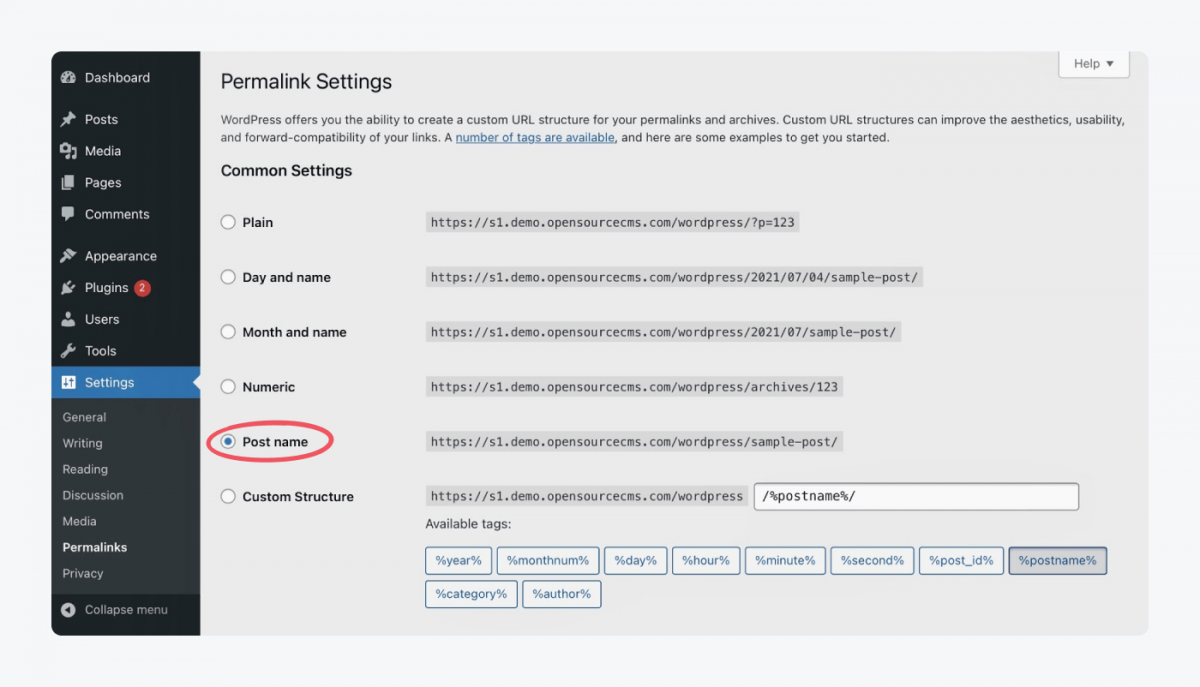Insert the %second% tag

click(872, 561)
